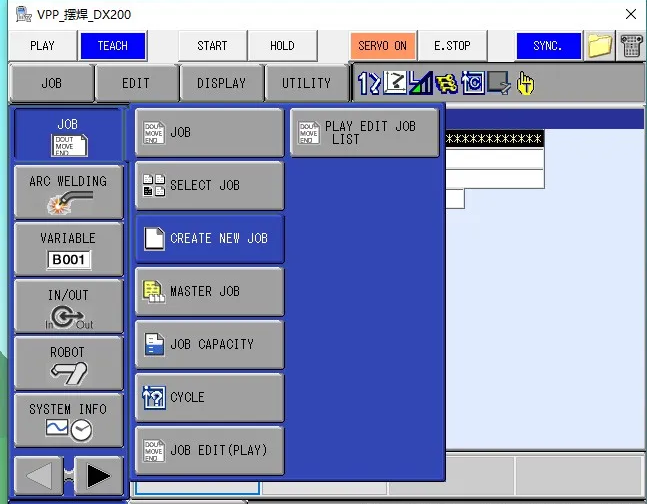Close the VPP DX200 window
Viewport: 647px width, 504px height.
631,14
